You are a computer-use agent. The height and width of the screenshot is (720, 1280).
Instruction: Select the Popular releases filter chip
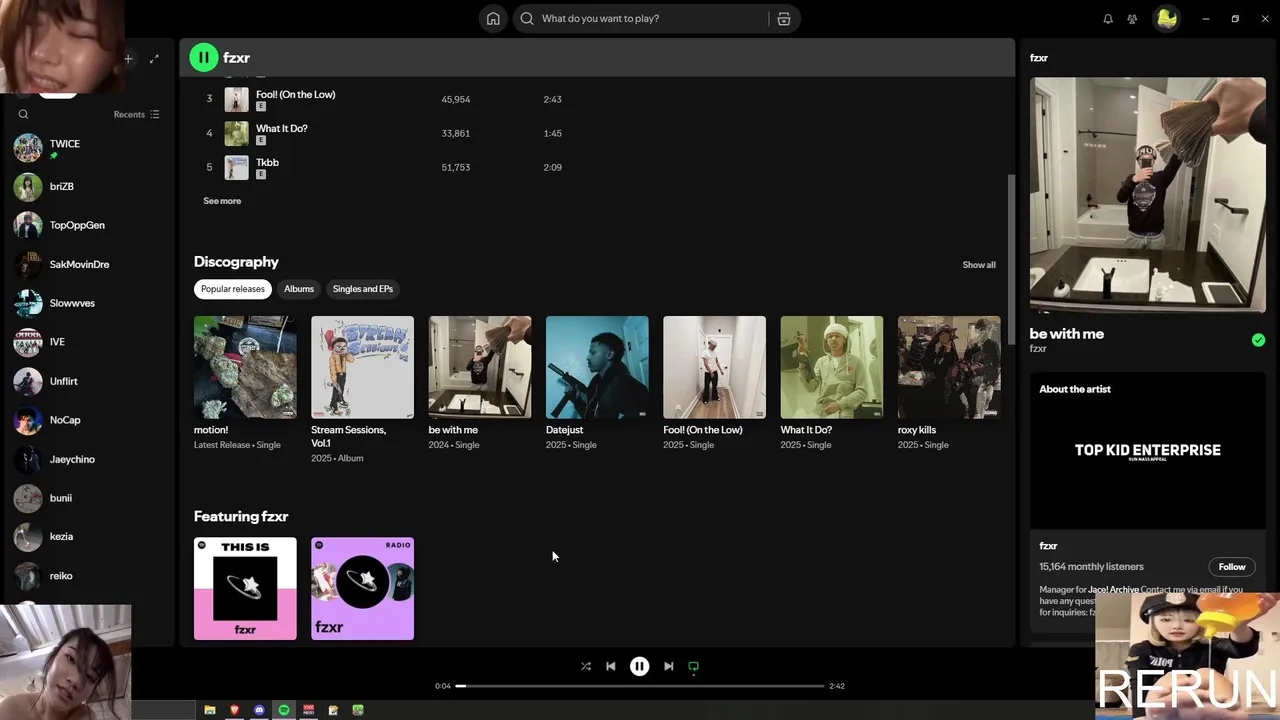[x=233, y=289]
